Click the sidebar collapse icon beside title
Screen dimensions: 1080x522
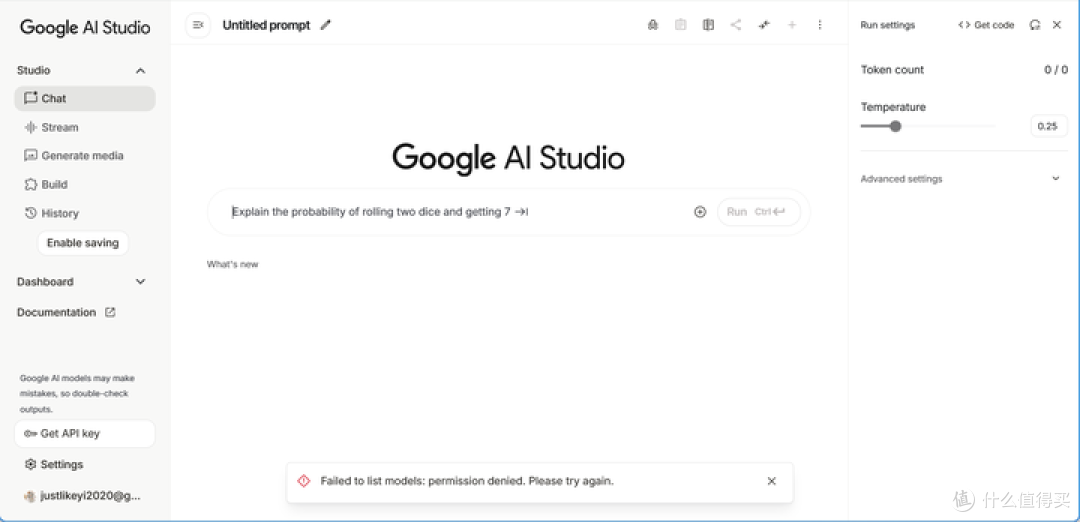click(x=198, y=25)
